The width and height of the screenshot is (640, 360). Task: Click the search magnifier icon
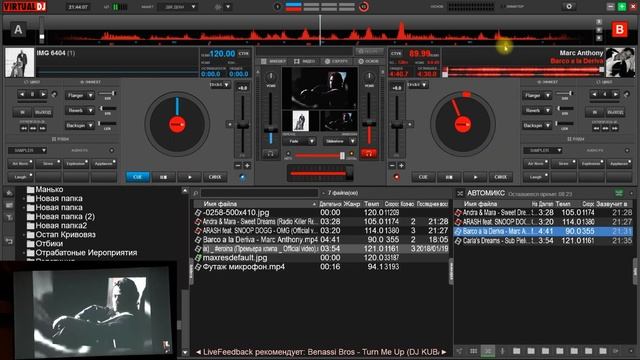(x=196, y=193)
